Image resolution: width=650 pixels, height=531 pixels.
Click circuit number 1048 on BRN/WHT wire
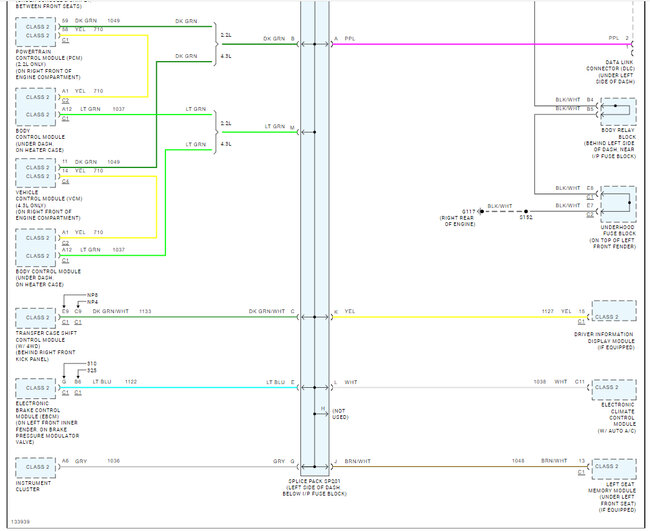518,461
